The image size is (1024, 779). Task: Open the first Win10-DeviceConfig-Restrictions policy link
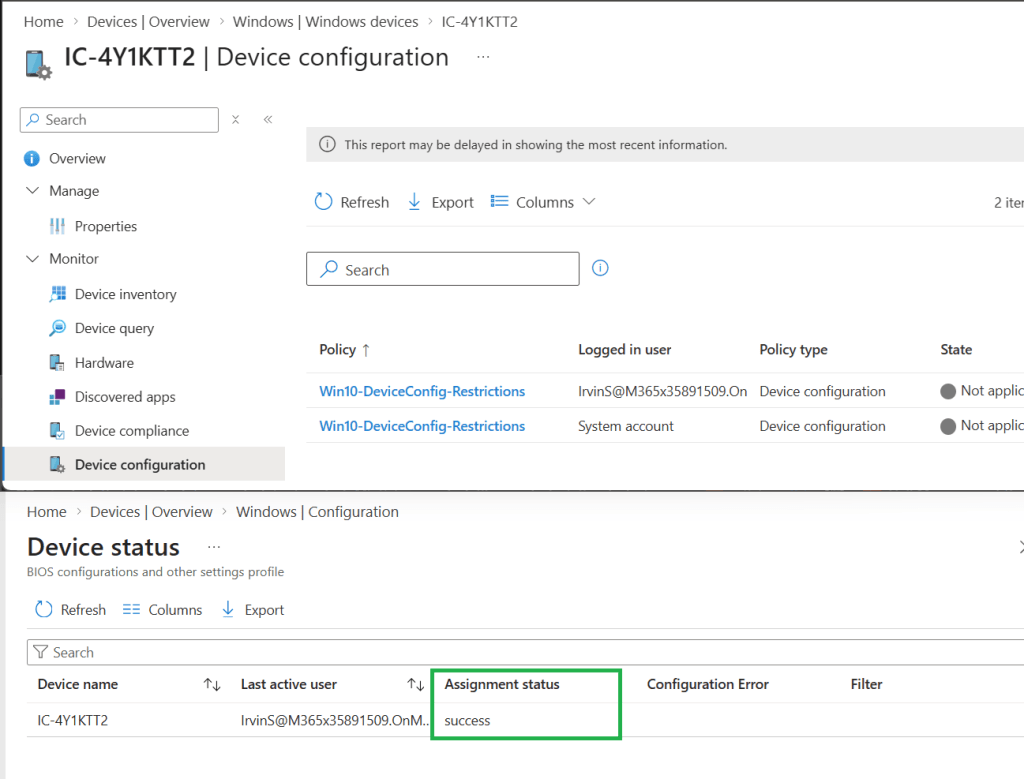(x=422, y=391)
